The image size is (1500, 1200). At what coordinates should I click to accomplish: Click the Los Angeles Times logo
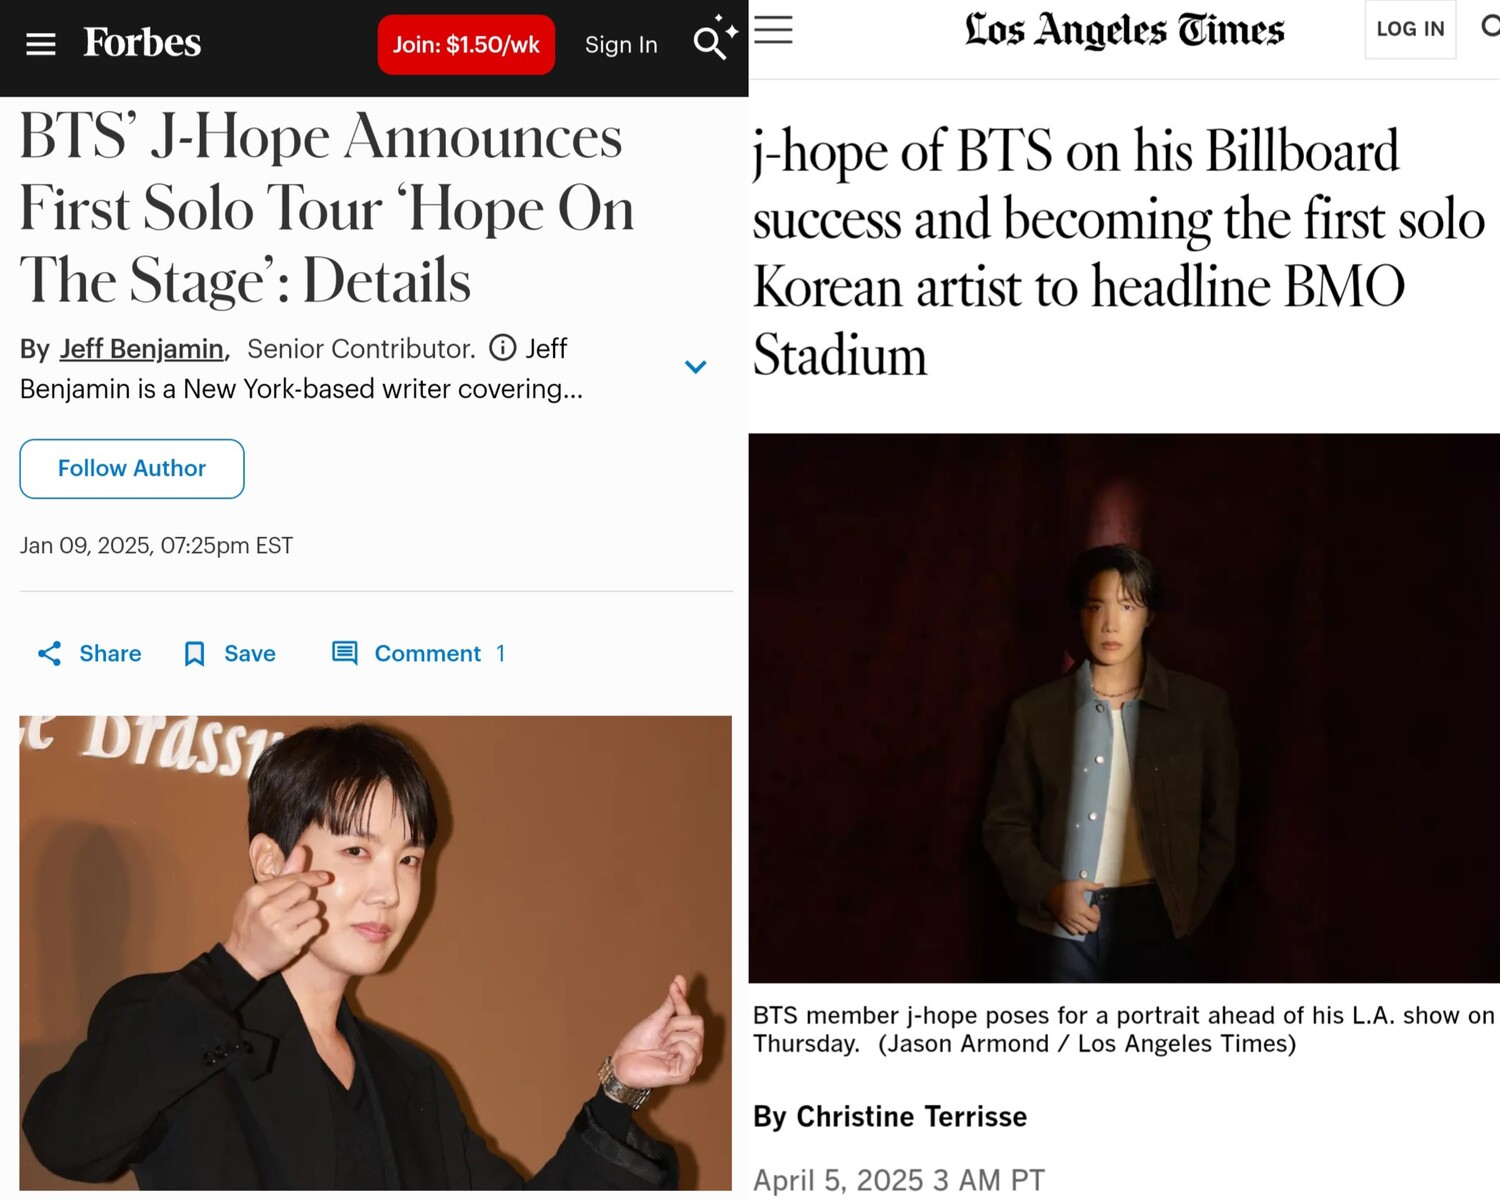point(1124,30)
